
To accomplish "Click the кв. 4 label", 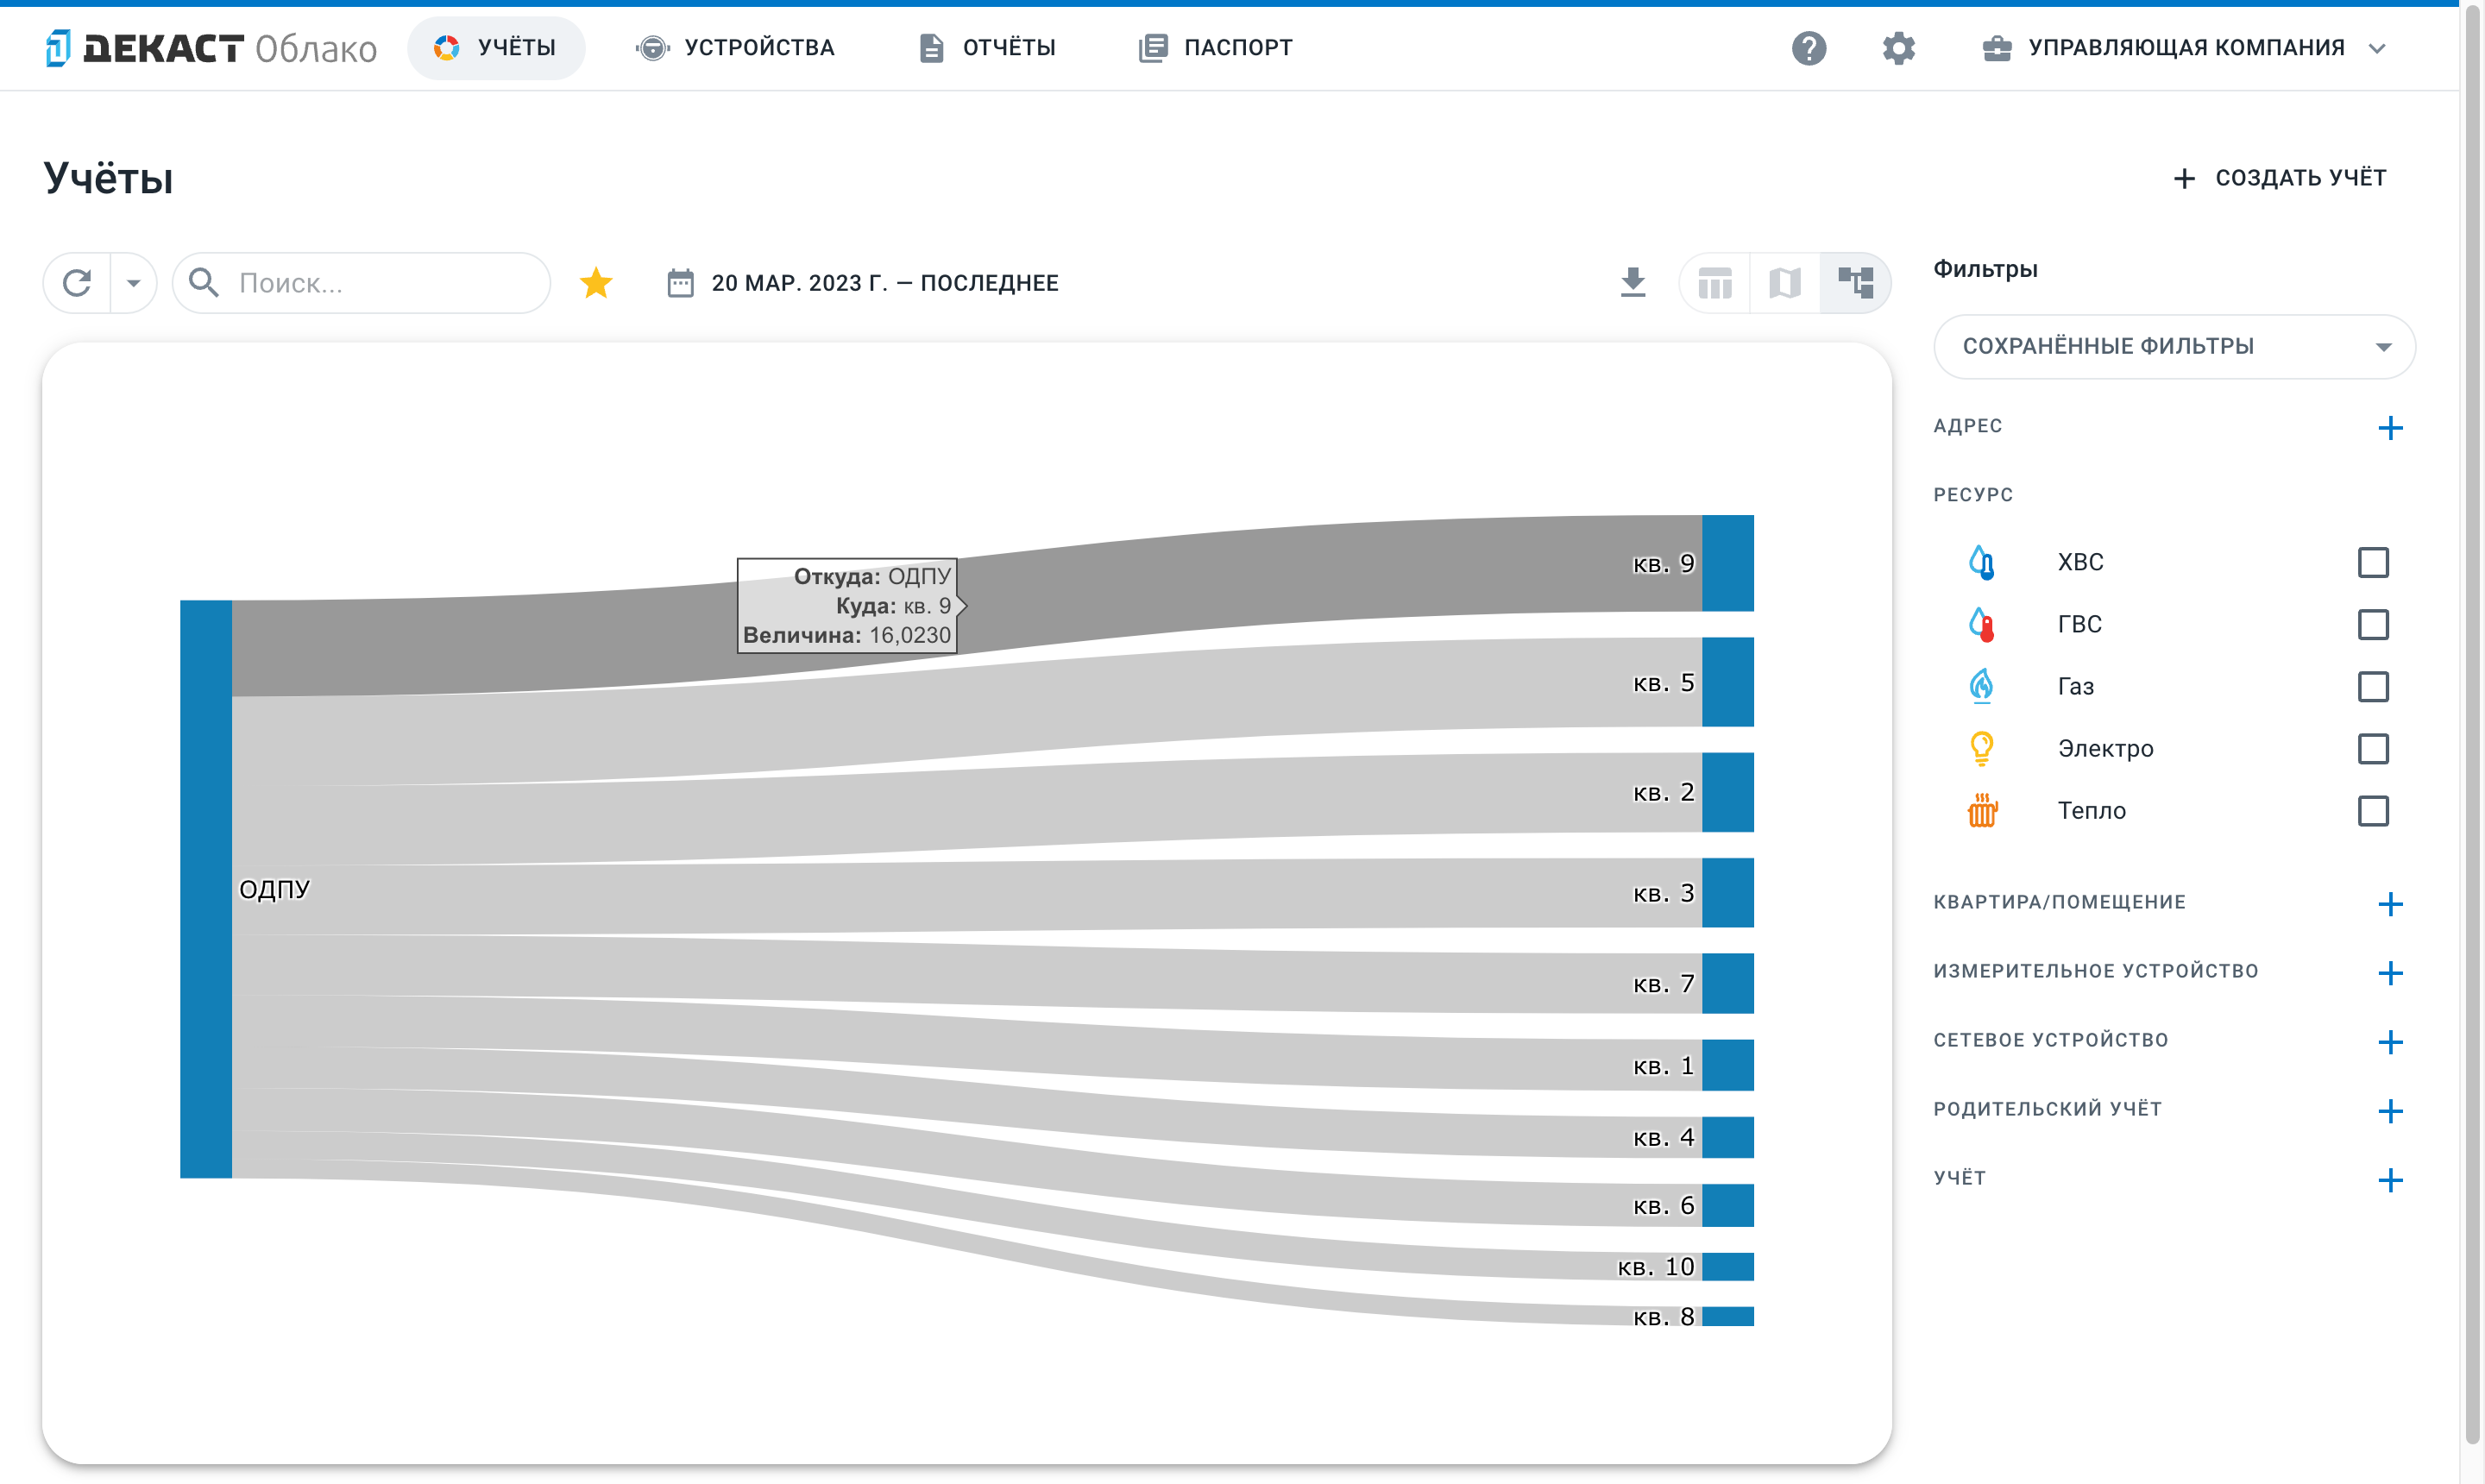I will (x=1663, y=1137).
